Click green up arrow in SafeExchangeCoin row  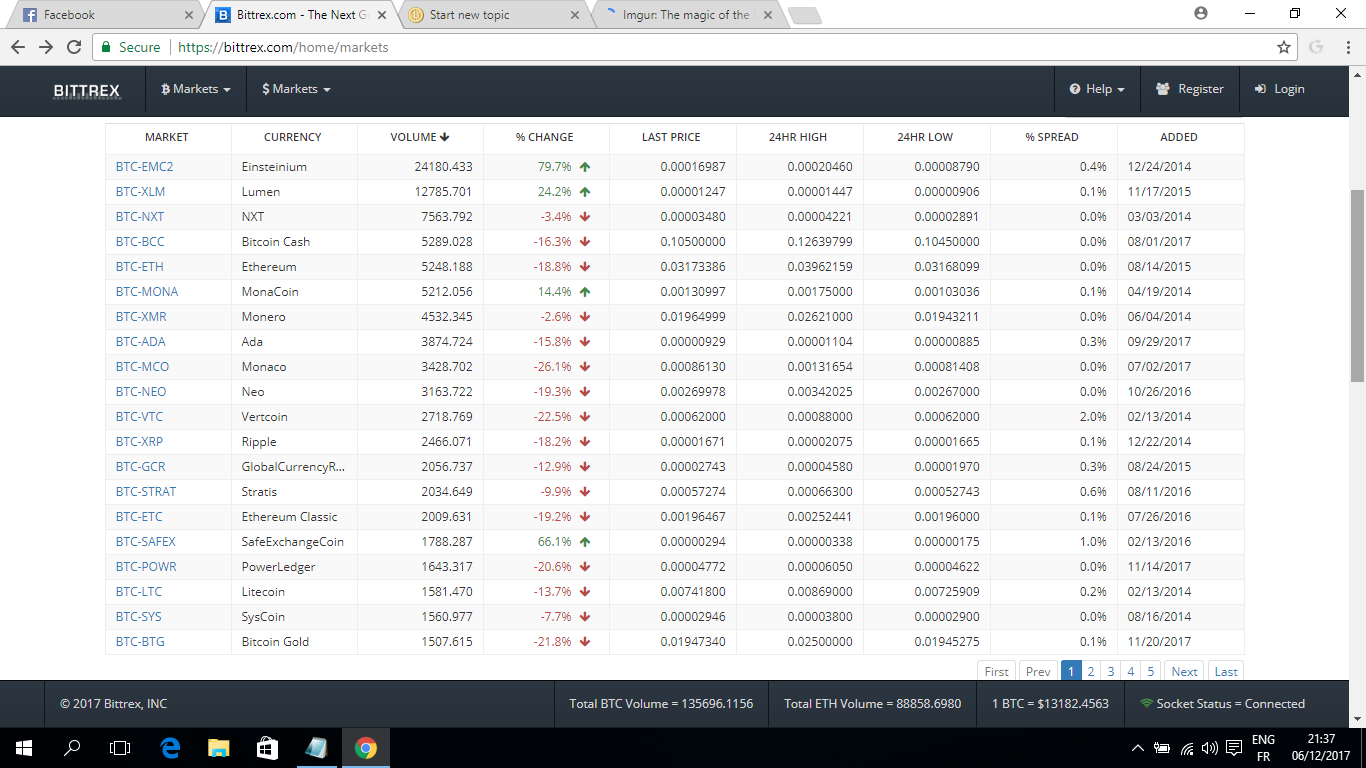click(x=585, y=542)
